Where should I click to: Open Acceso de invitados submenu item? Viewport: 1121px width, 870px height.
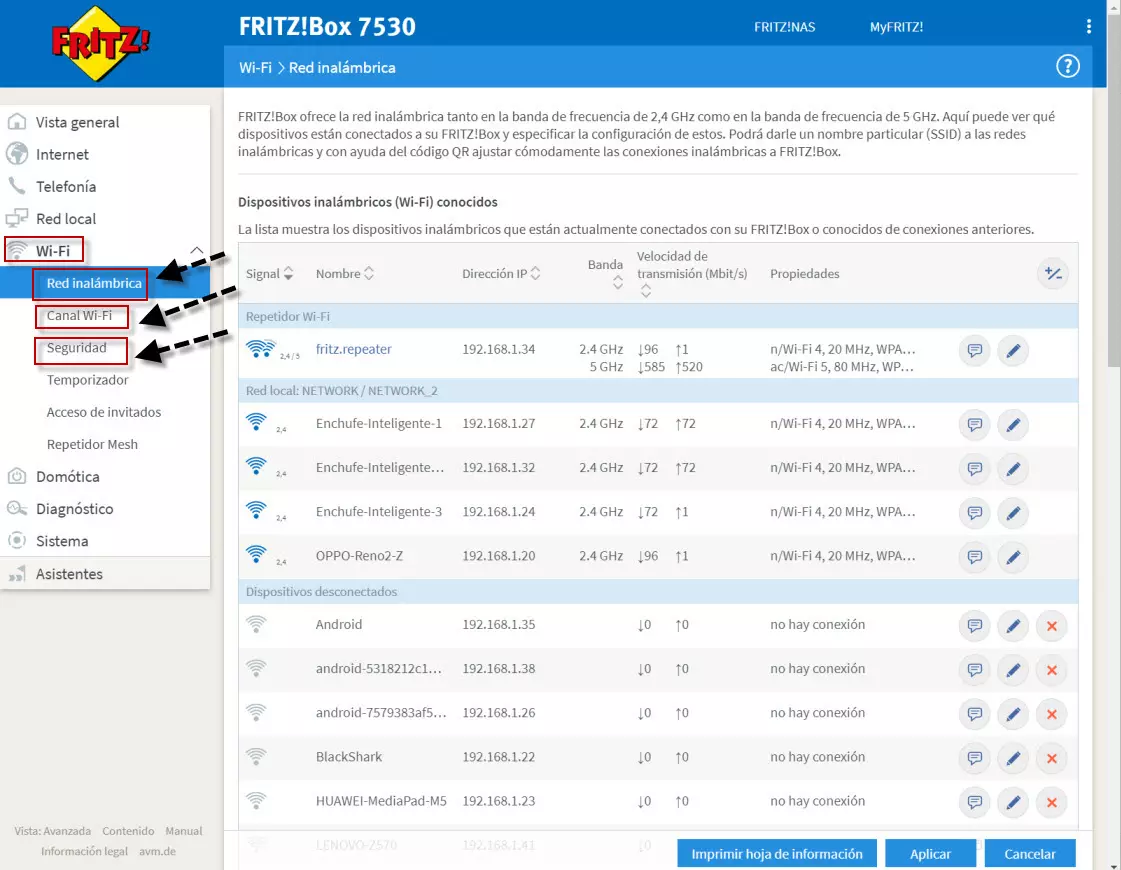104,412
